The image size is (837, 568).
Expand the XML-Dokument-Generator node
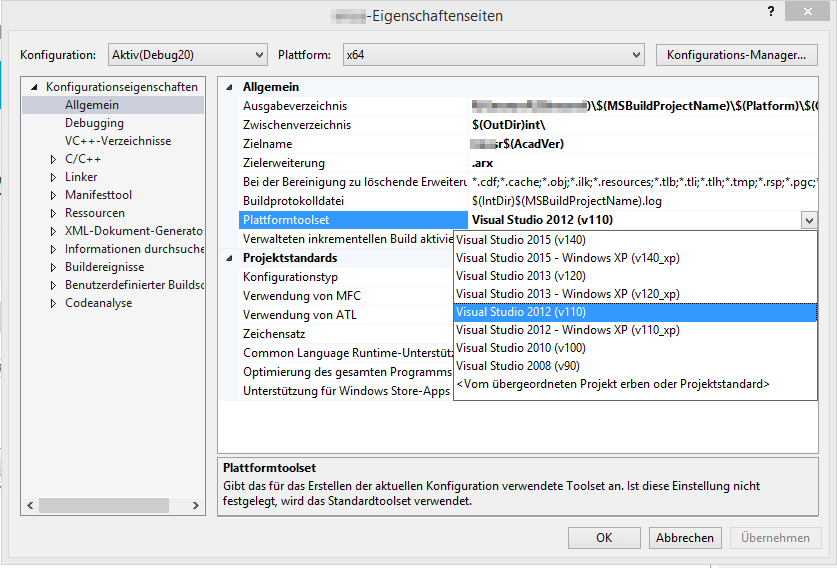(x=53, y=231)
